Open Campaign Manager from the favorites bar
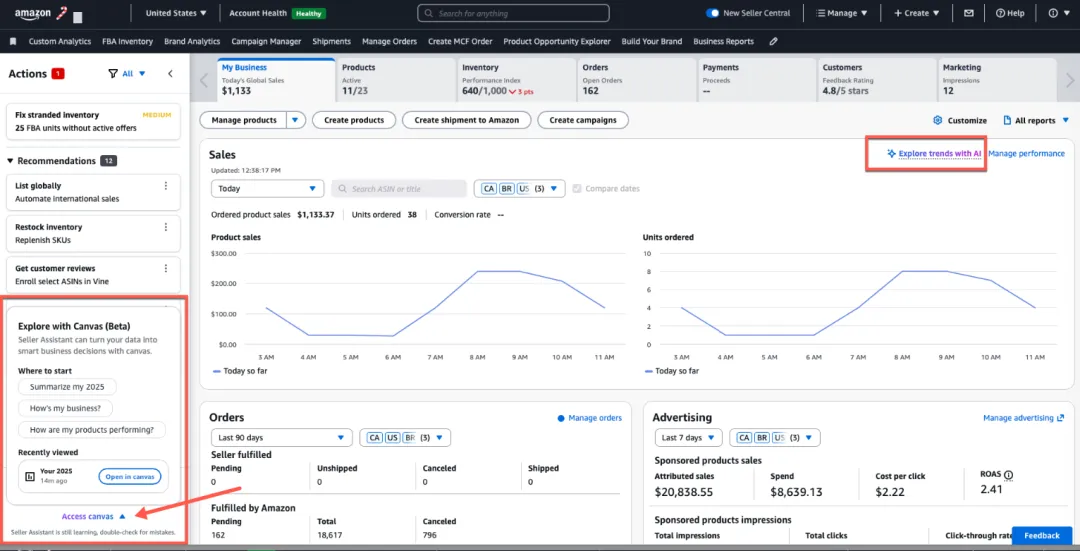 click(x=266, y=42)
